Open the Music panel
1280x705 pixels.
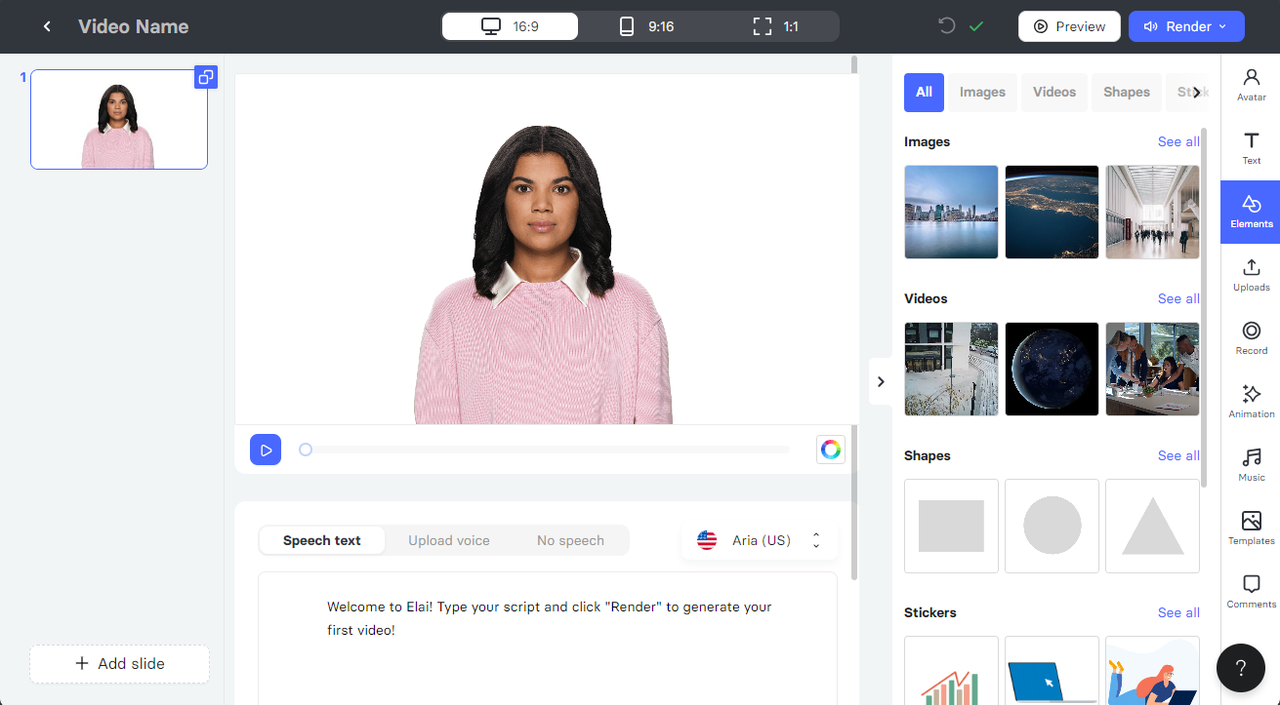1251,465
